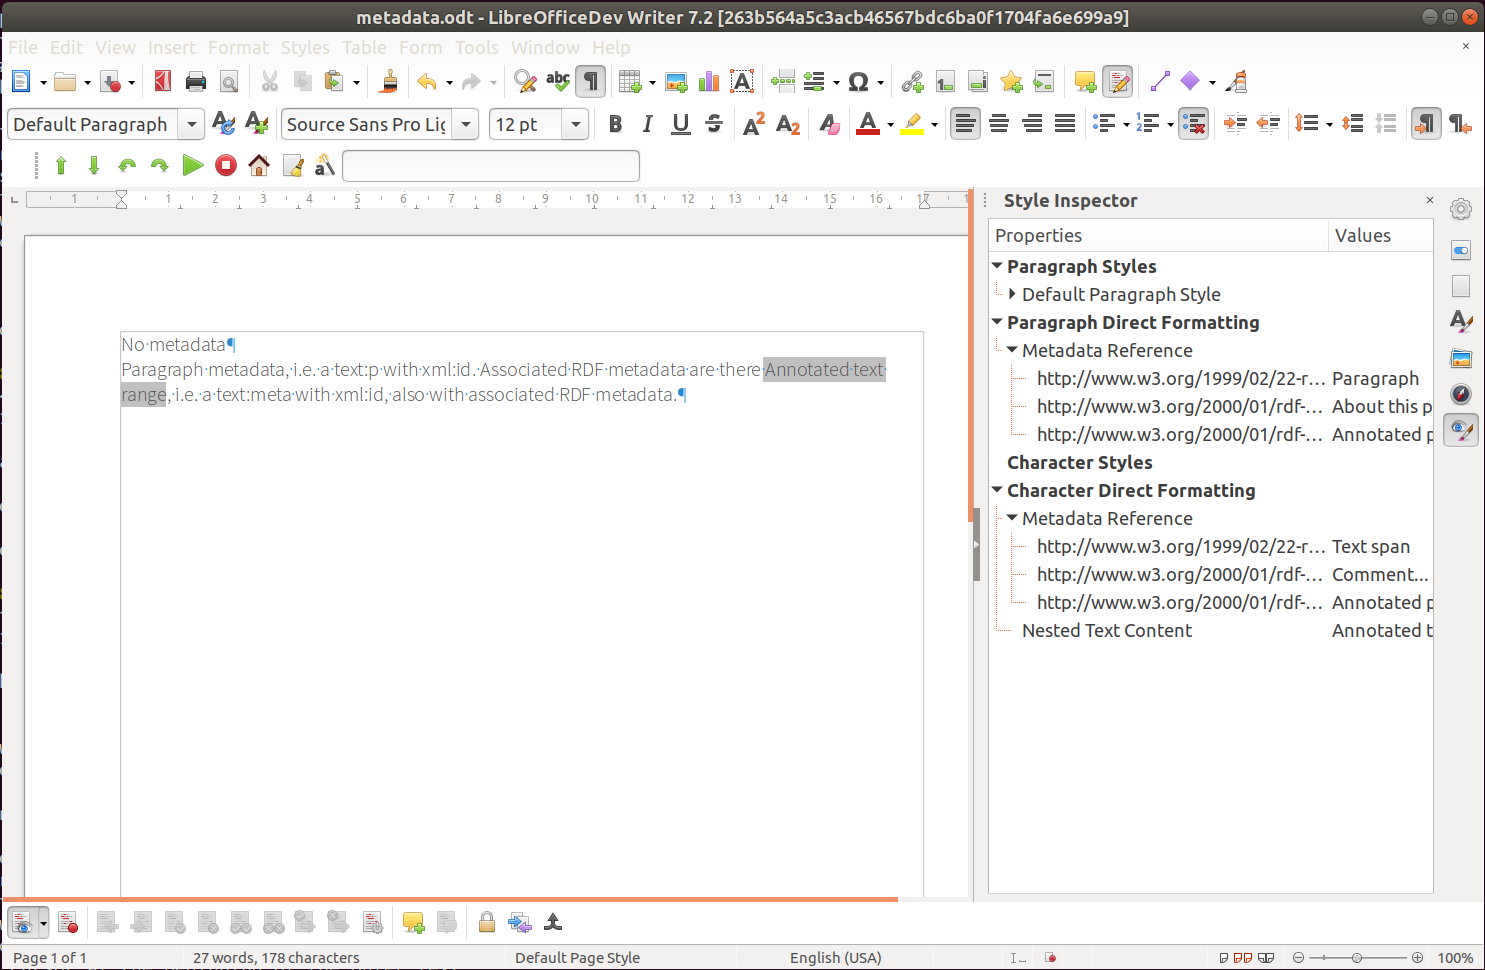Image resolution: width=1485 pixels, height=970 pixels.
Task: Expand Default Paragraph Style in Style Inspector
Action: click(1012, 294)
